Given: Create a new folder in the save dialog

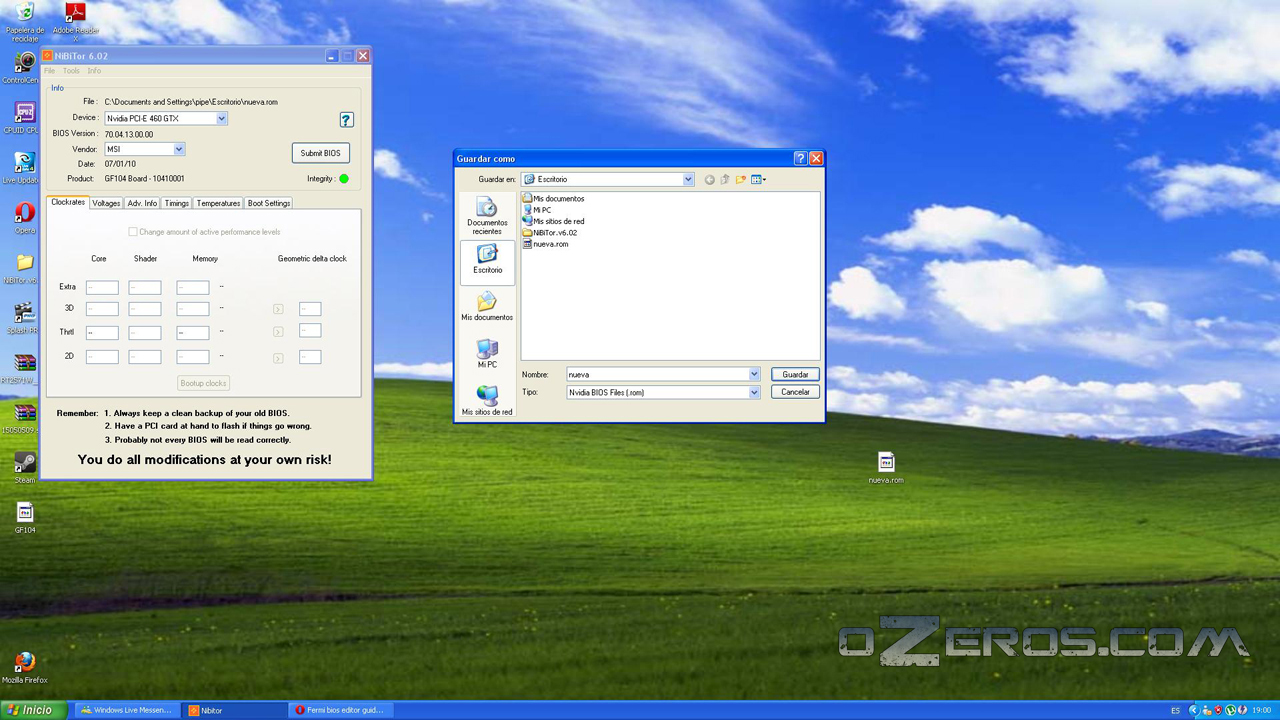Looking at the screenshot, I should pyautogui.click(x=741, y=180).
